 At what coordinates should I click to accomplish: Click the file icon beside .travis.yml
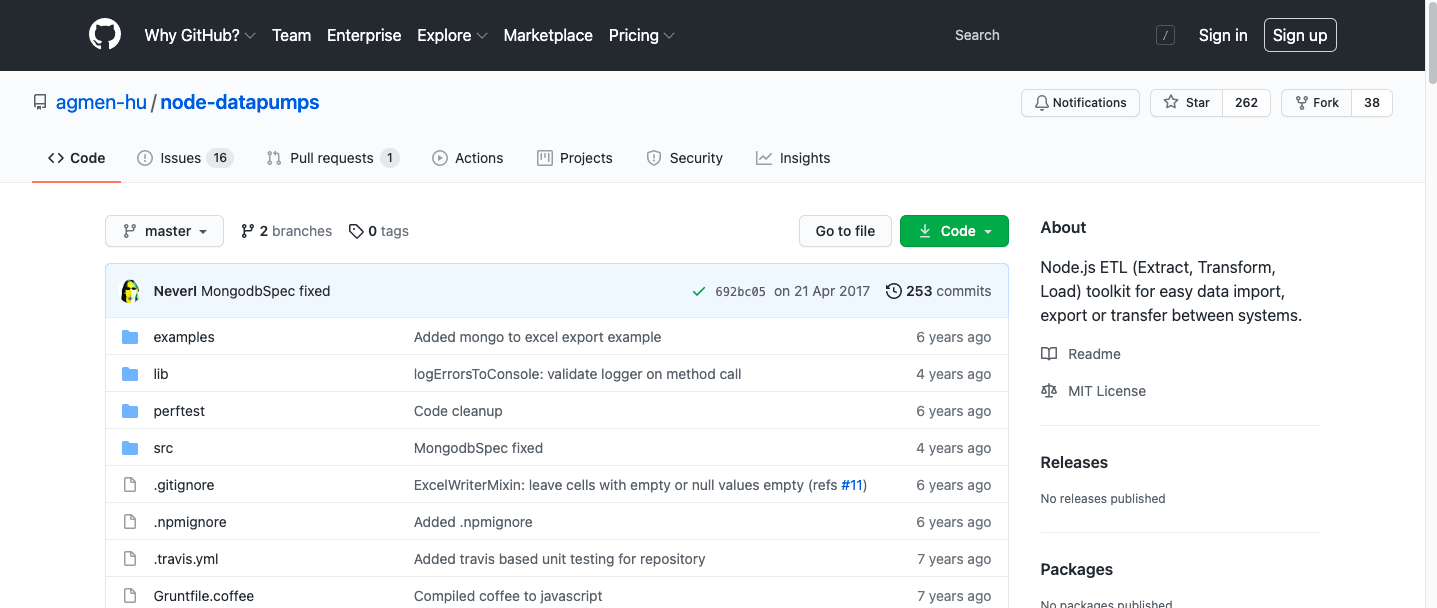coord(129,559)
